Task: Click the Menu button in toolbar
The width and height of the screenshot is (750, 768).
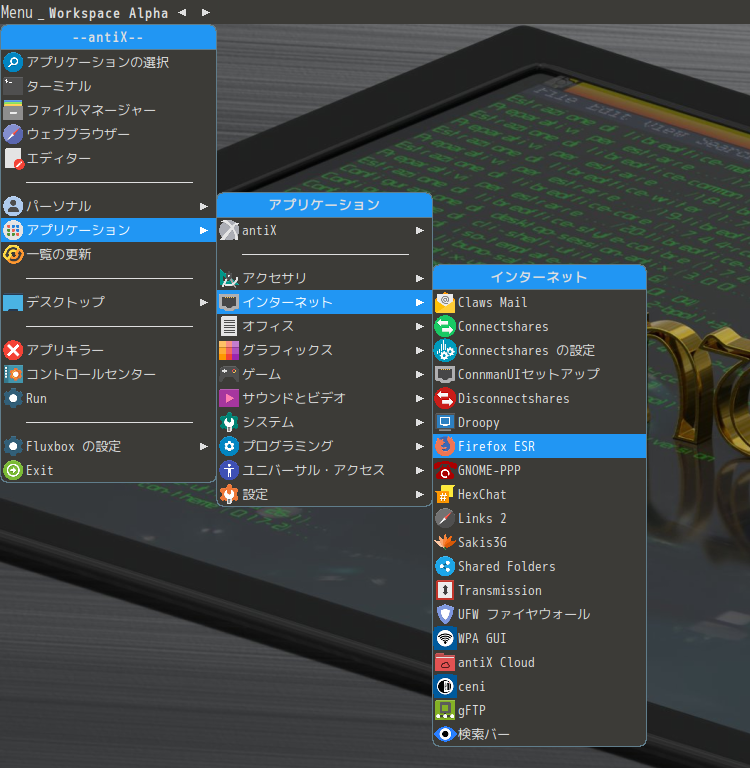Action: pos(17,12)
